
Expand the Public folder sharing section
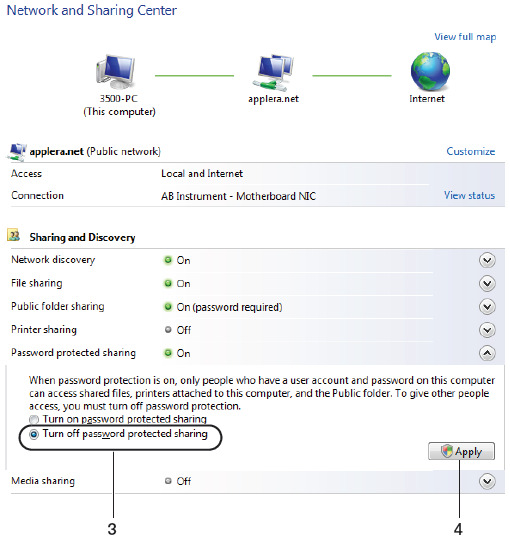[x=487, y=306]
